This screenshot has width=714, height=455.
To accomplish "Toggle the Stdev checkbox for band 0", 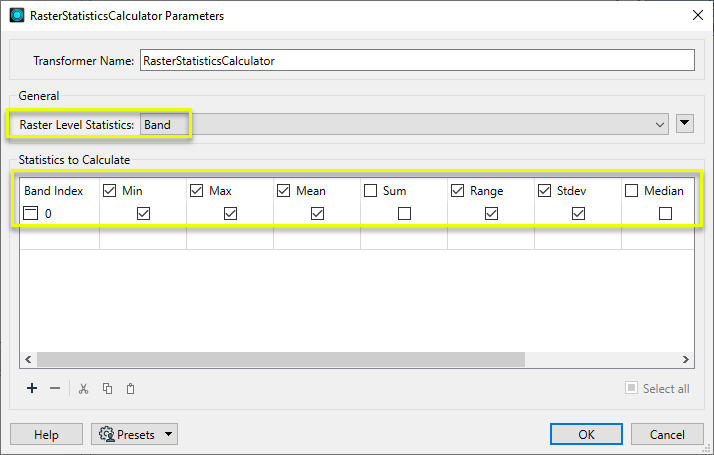I will tap(578, 213).
